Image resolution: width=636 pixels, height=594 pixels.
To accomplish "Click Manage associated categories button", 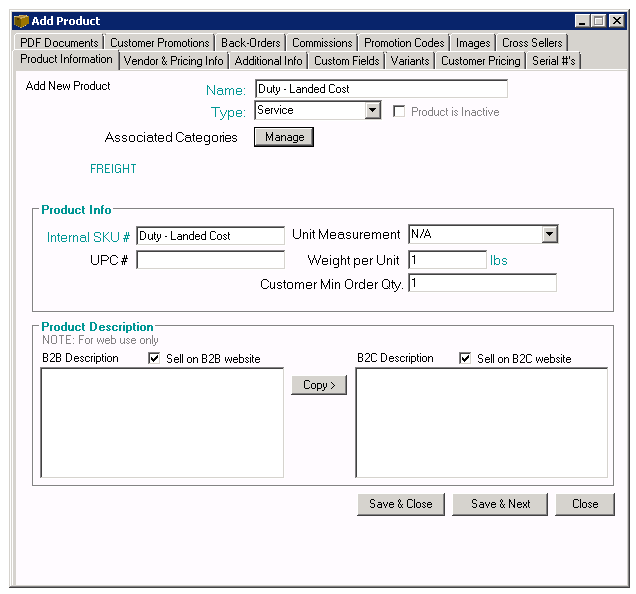I will (x=284, y=137).
